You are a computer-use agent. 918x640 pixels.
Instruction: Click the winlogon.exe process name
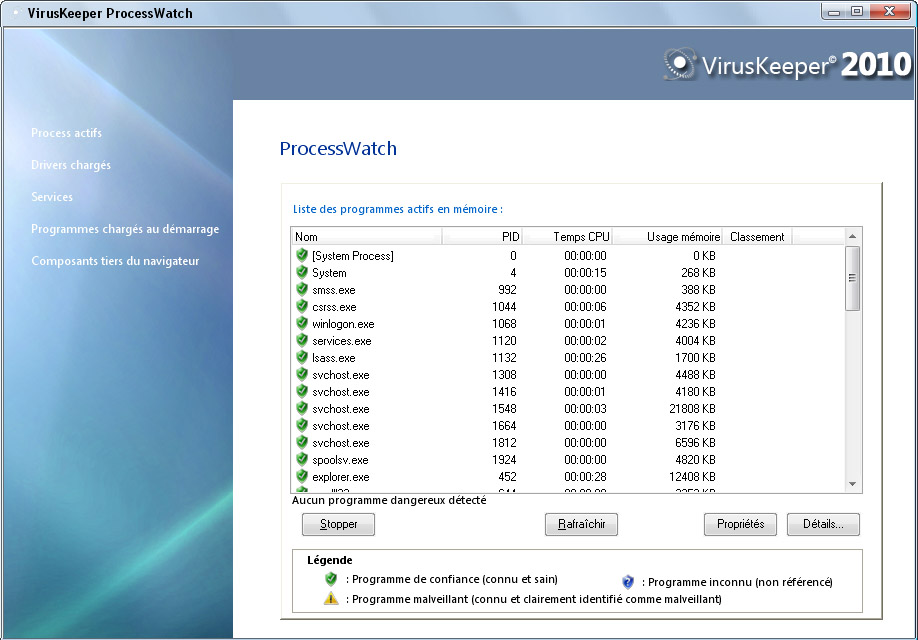coord(343,324)
